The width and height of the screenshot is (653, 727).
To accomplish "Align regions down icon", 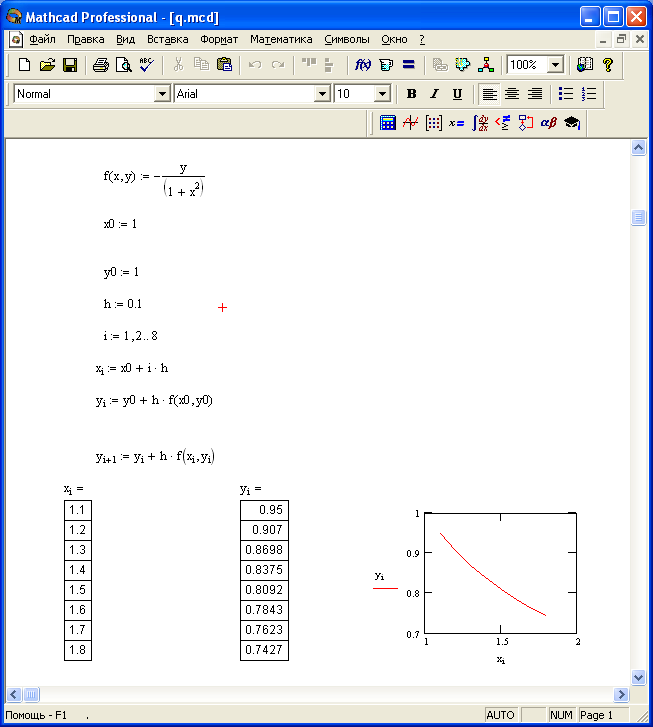I will click(328, 65).
